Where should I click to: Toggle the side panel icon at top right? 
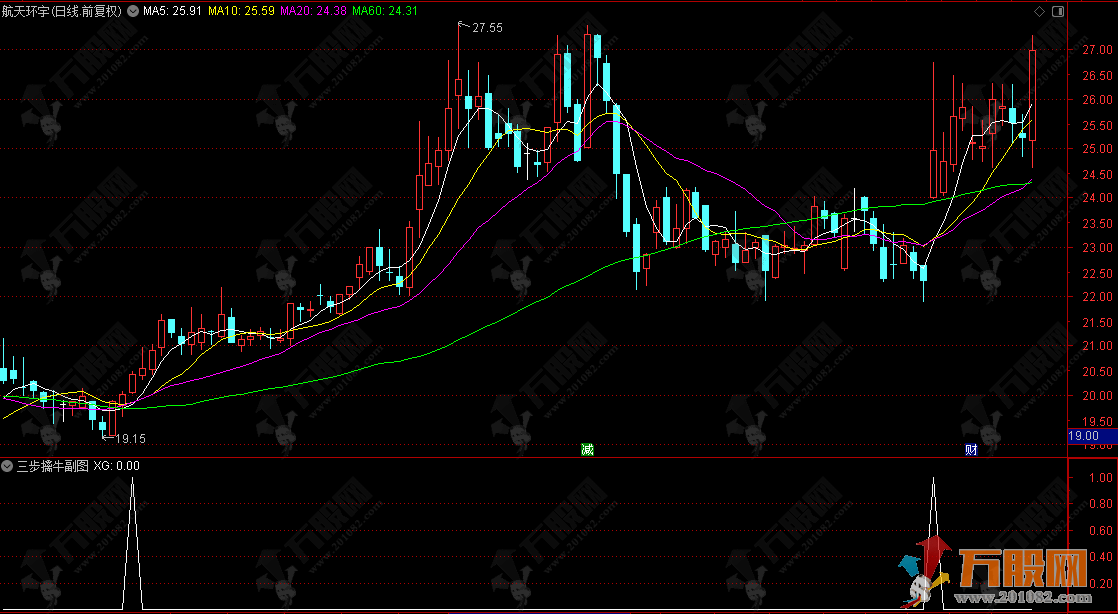[1056, 11]
